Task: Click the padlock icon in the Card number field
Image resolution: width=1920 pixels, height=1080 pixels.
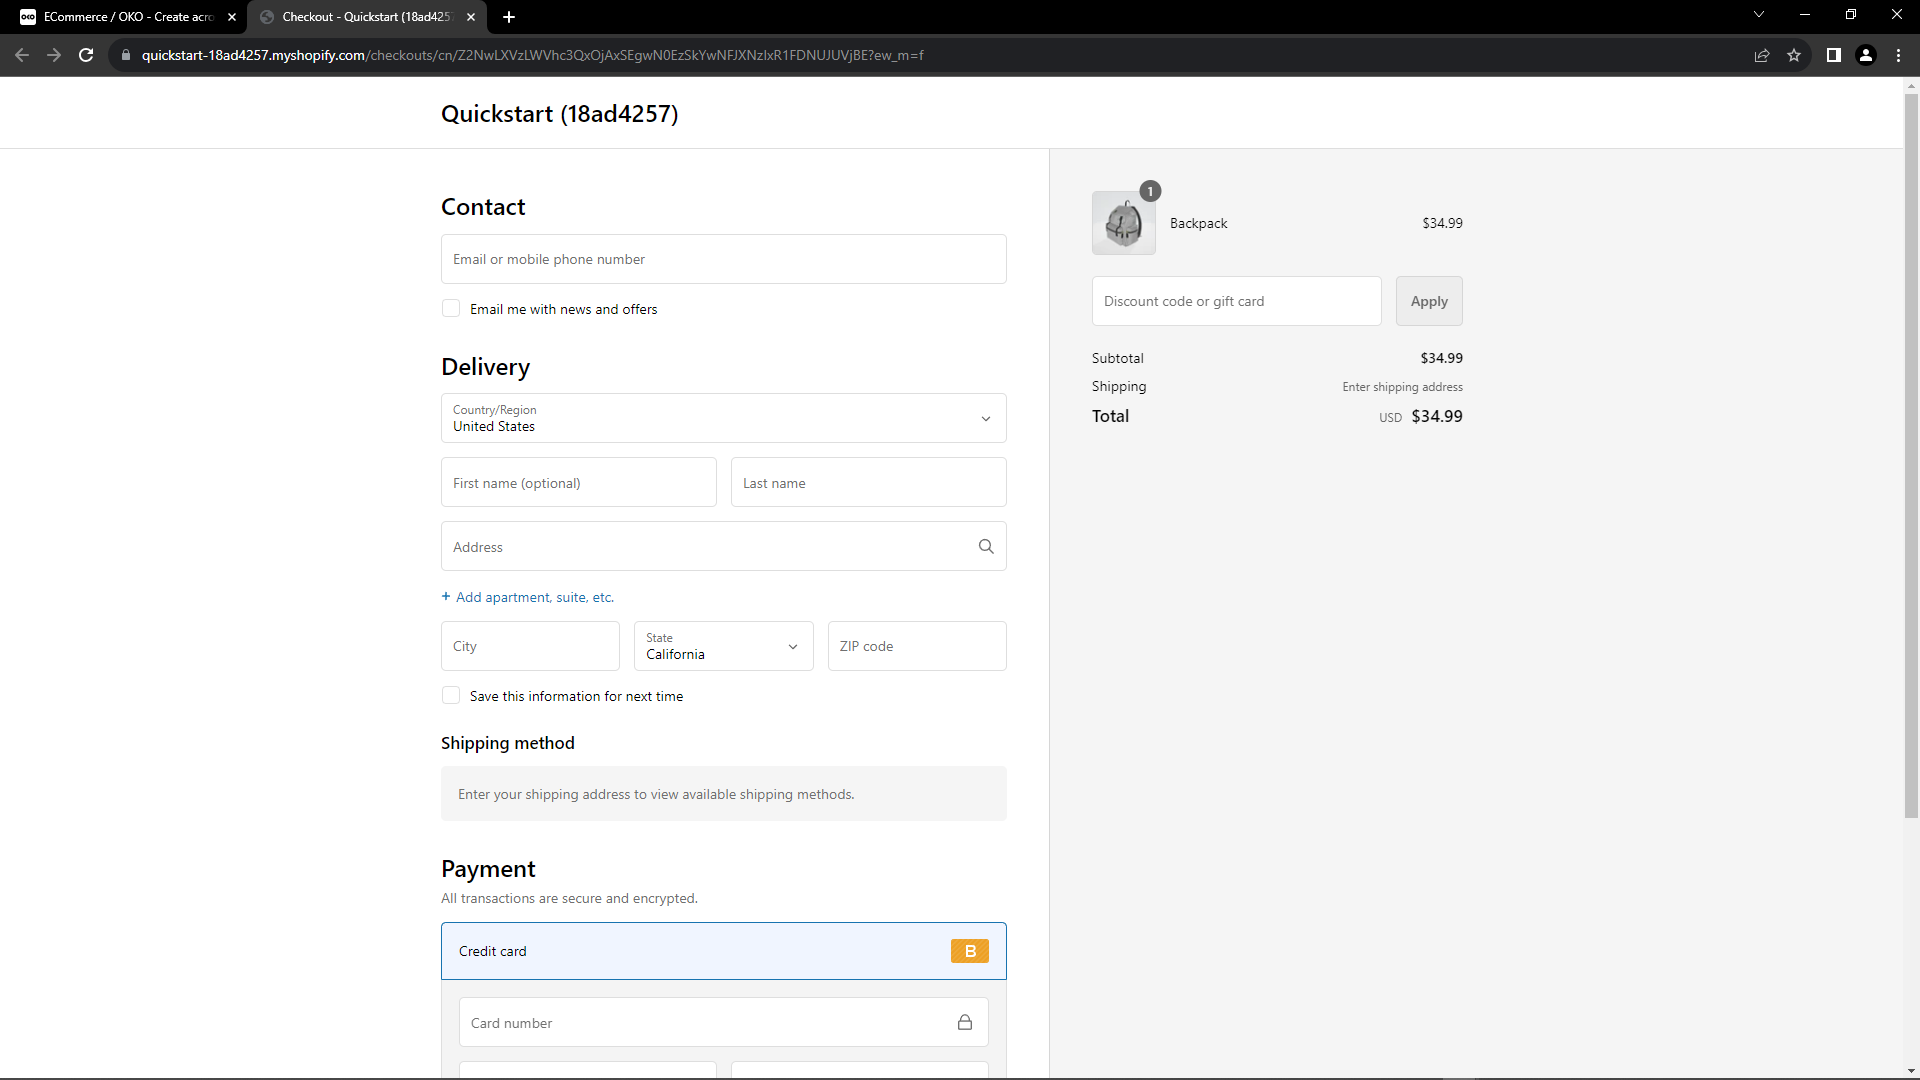Action: [965, 1022]
